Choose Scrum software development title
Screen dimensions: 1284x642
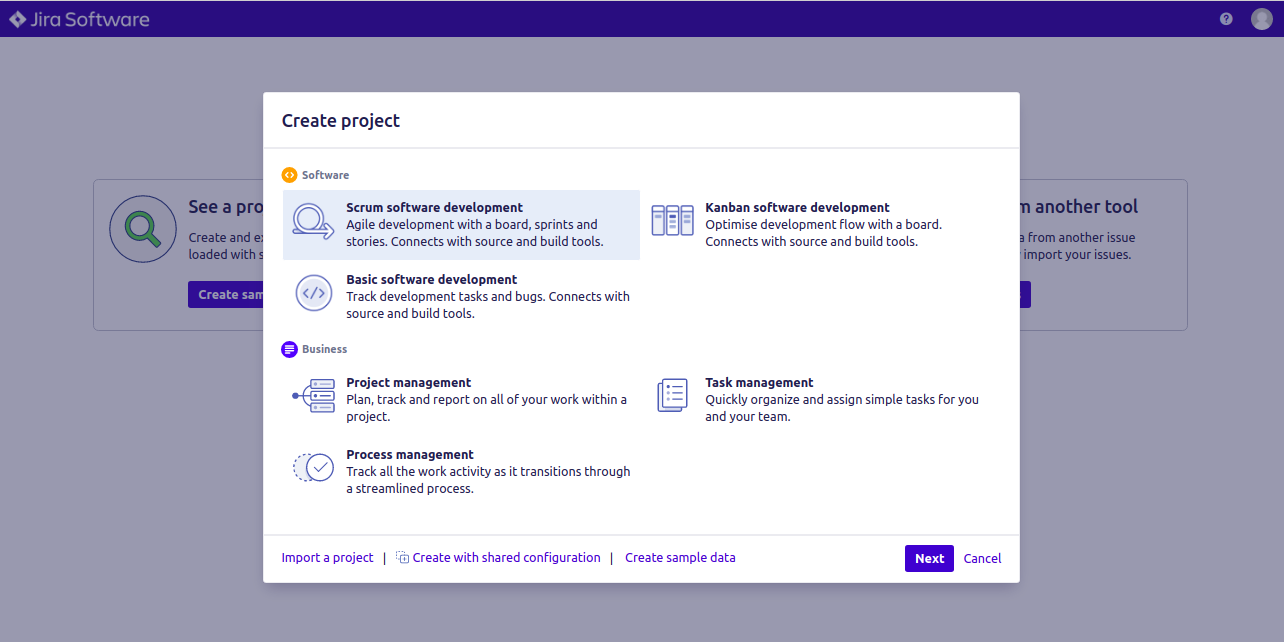(435, 208)
